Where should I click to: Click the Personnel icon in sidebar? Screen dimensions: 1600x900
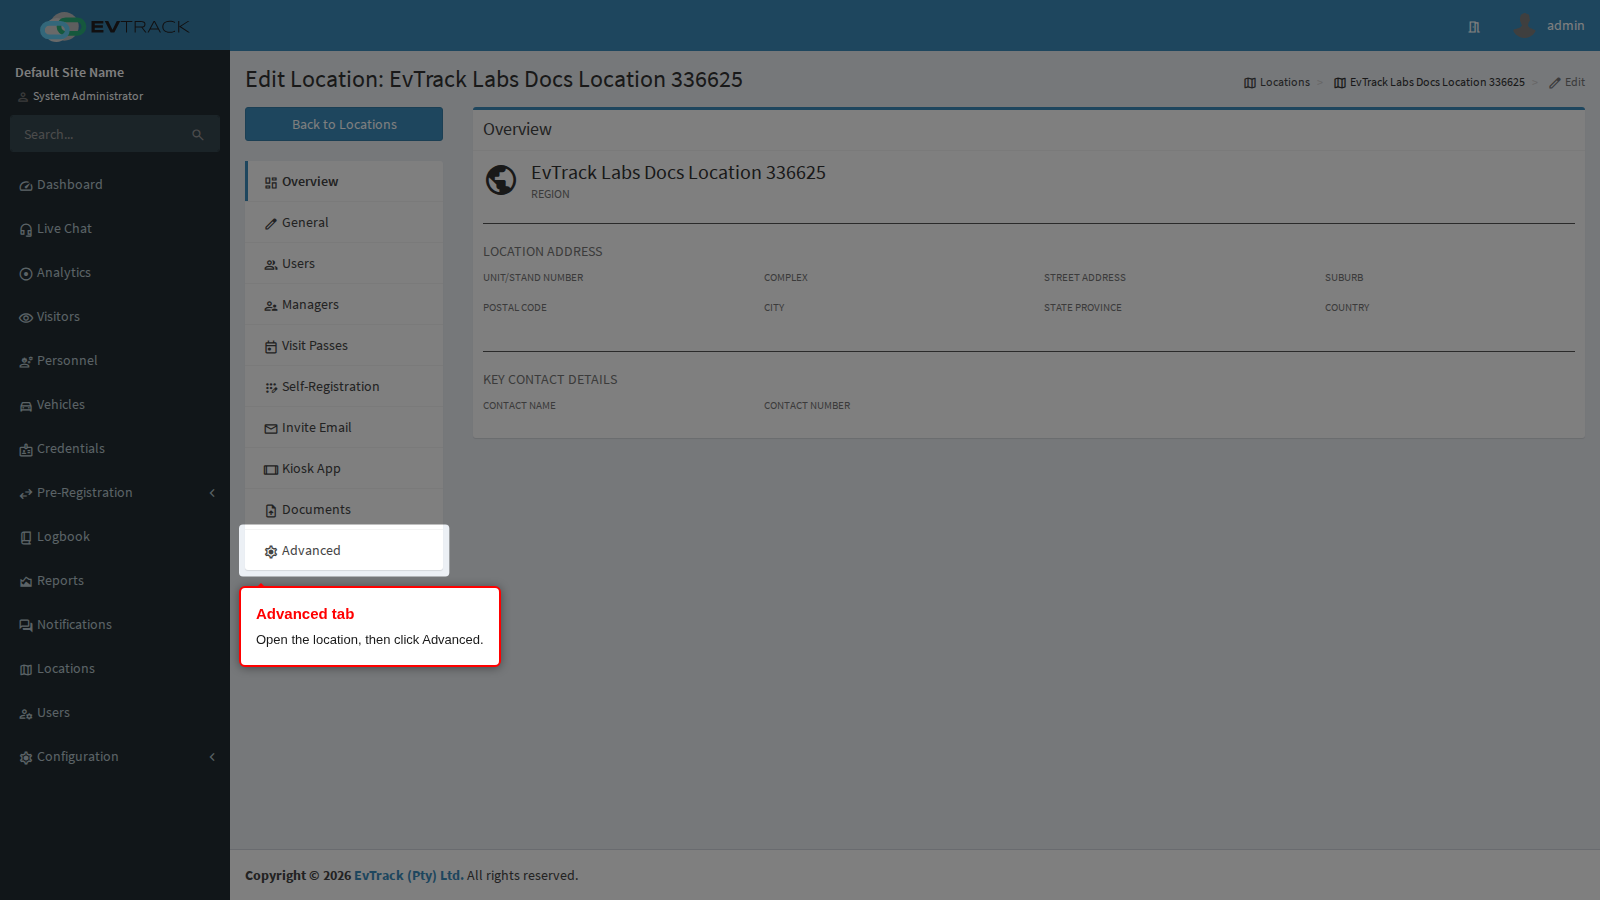(26, 362)
